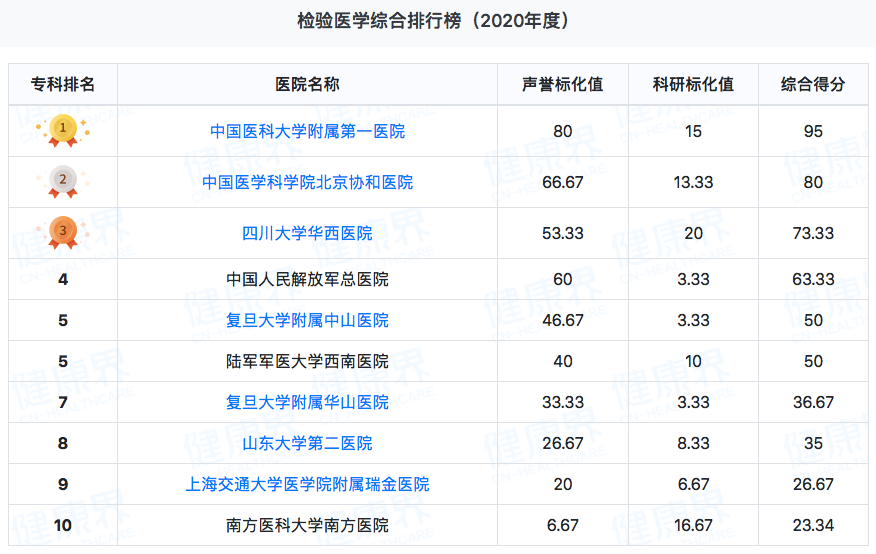Click the research value 13.33
Screen dimensions: 876x554
[693, 182]
